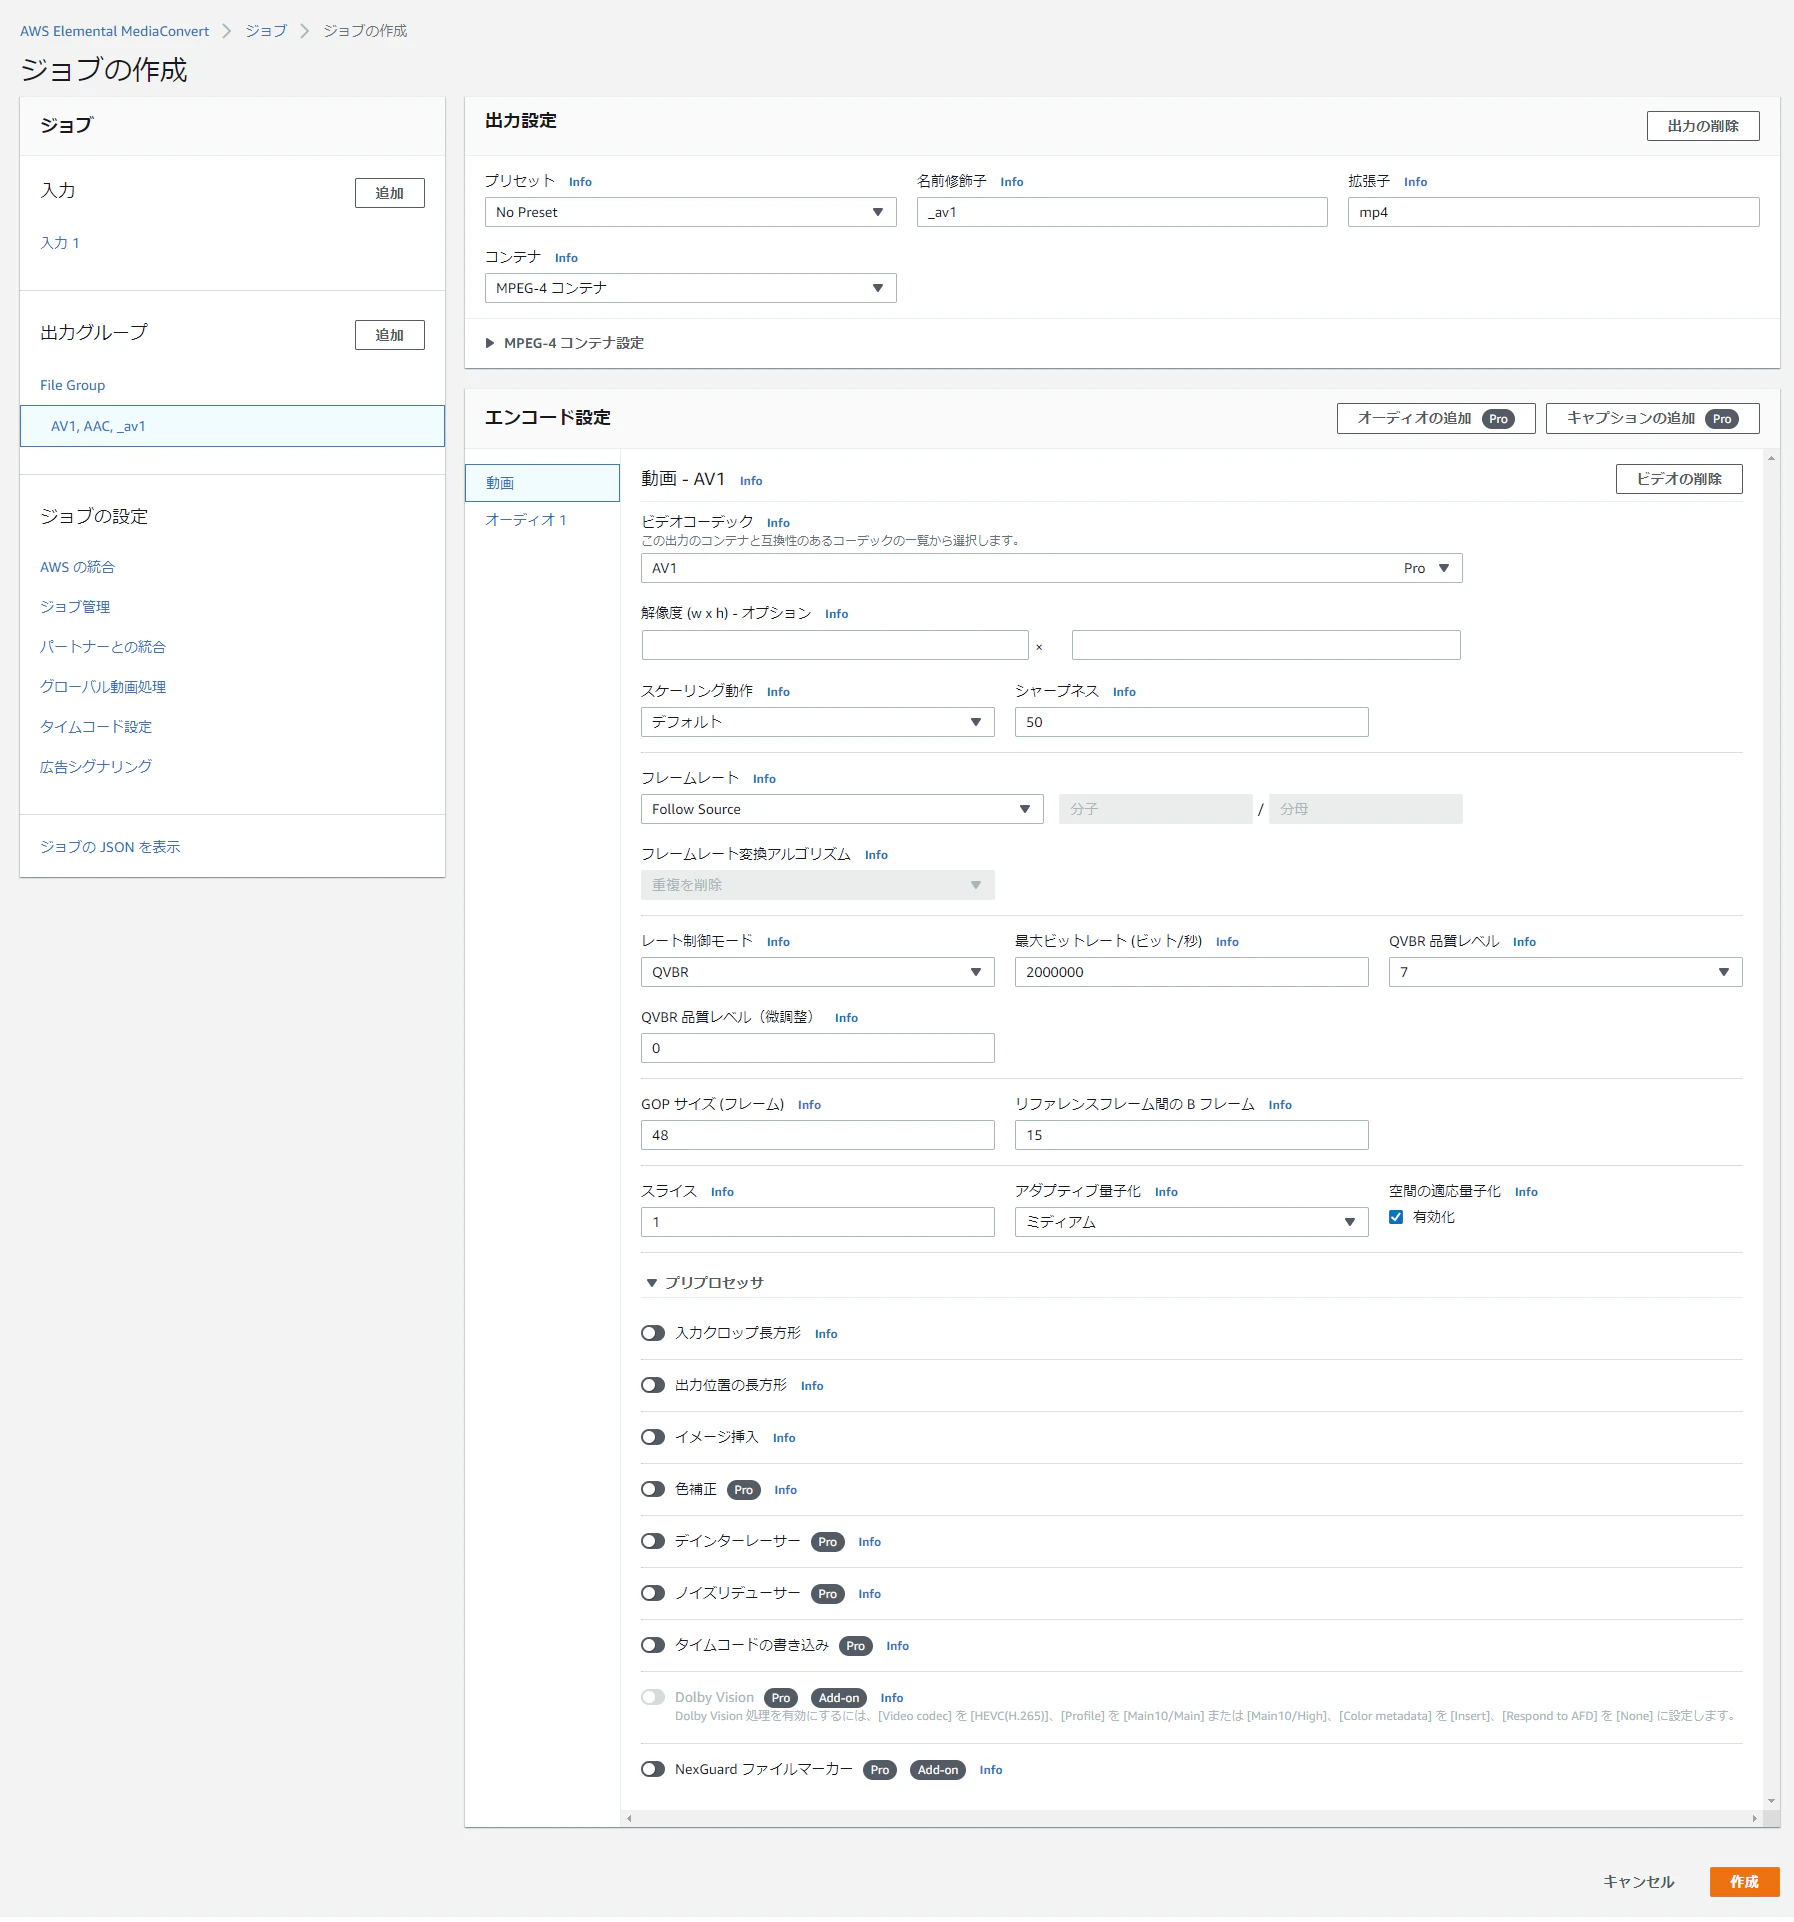Screen dimensions: 1794x1922
Task: Click the 作成 button
Action: coord(1744,1882)
